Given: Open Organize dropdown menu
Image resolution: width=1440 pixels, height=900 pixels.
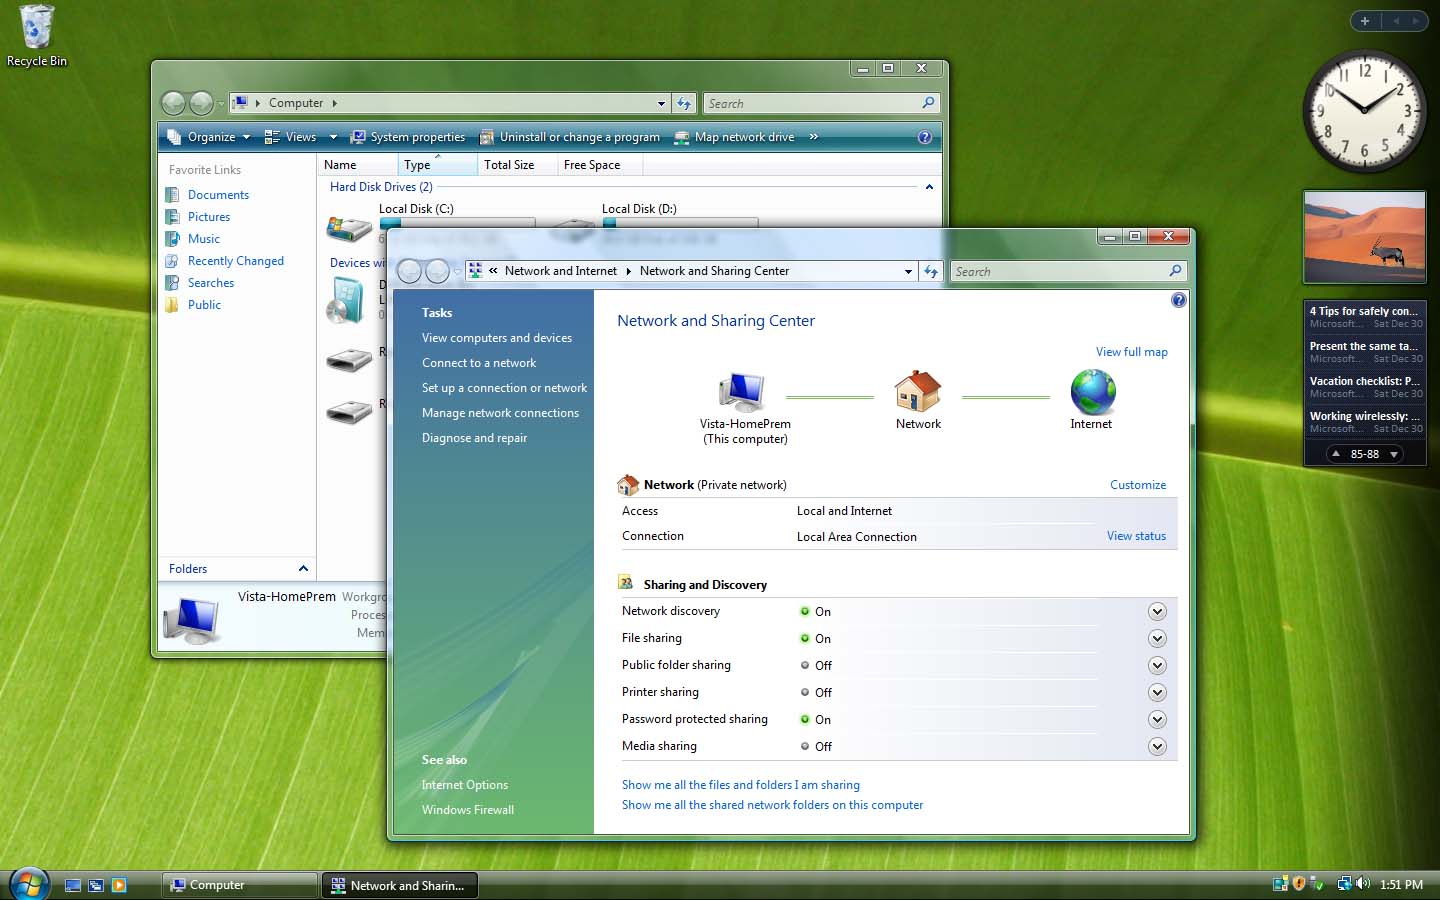Looking at the screenshot, I should click(x=211, y=137).
